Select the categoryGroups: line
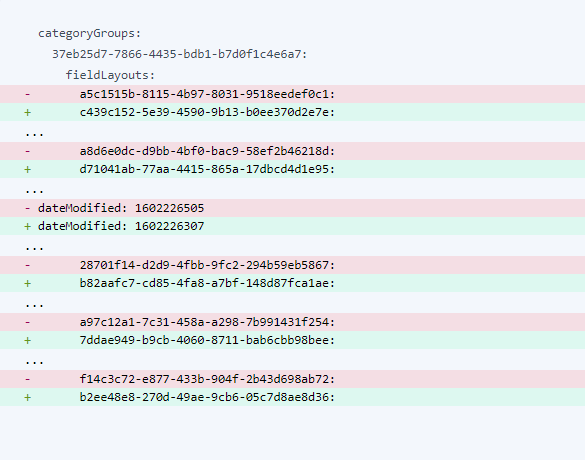585x460 pixels. 90,34
